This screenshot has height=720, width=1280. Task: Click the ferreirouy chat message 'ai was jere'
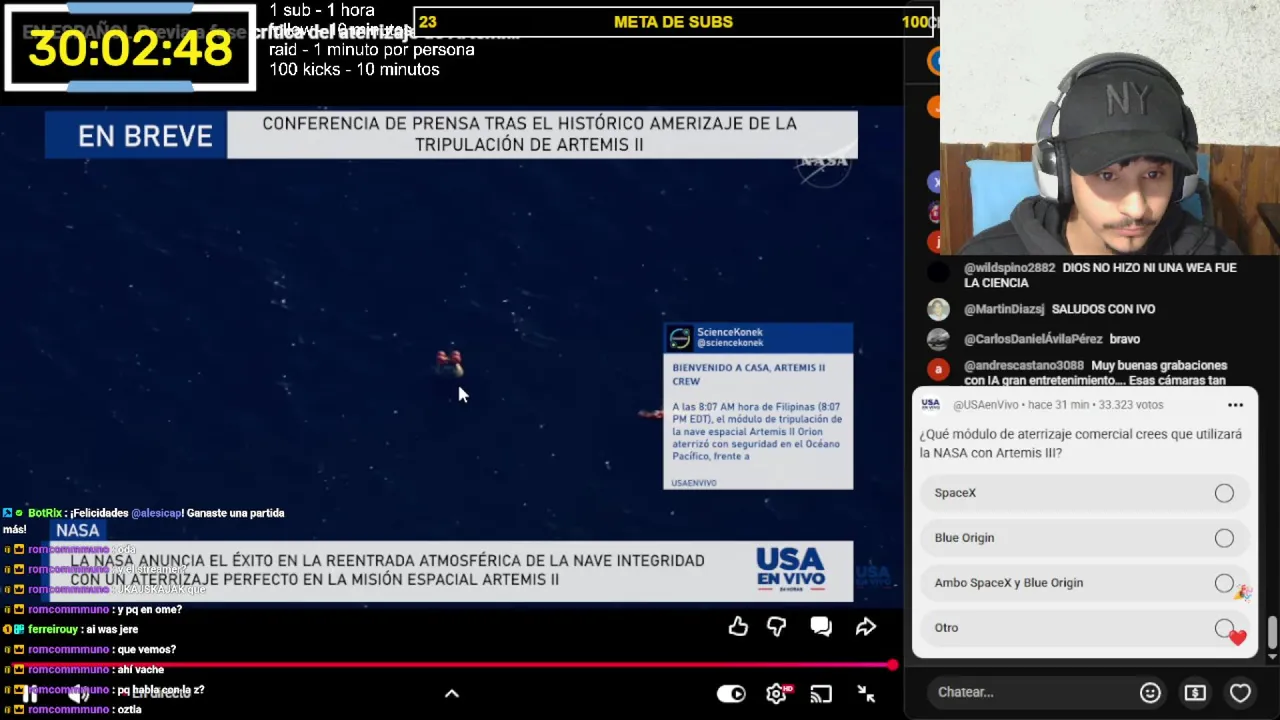pos(72,629)
